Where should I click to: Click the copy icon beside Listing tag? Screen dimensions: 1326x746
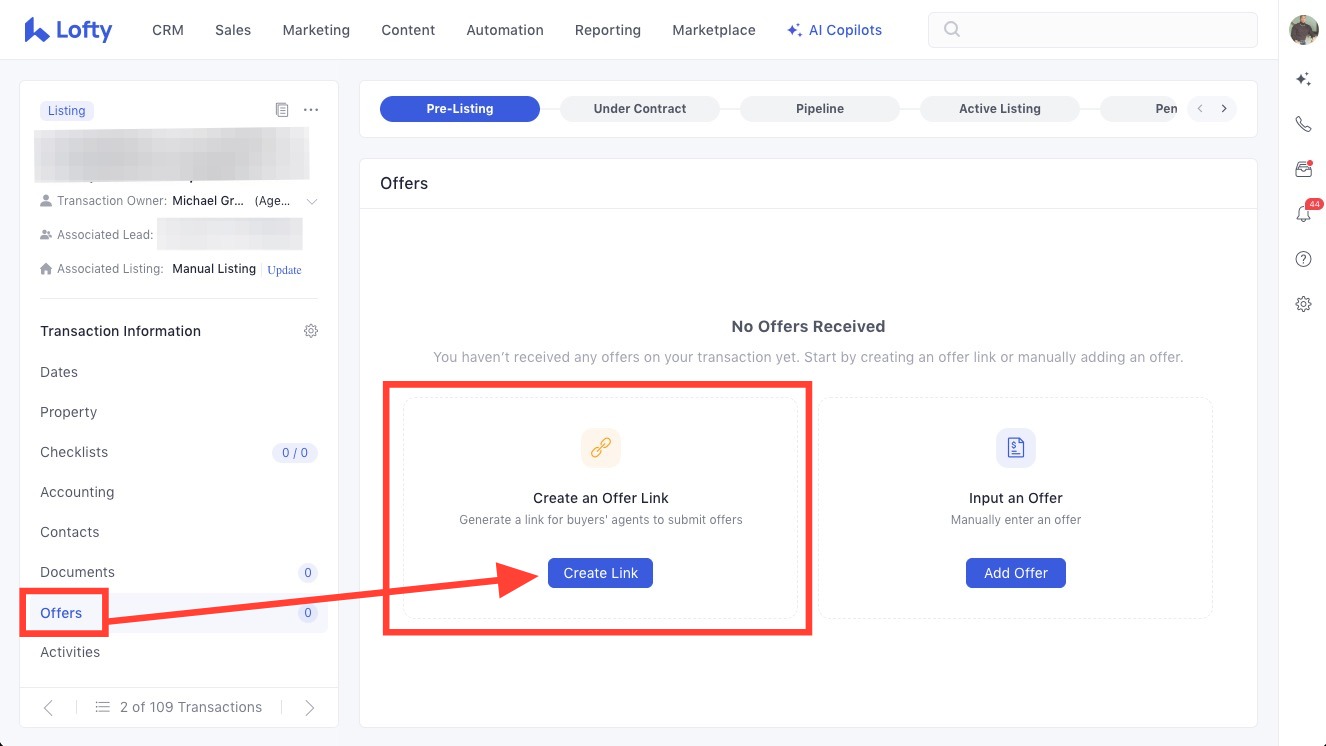pyautogui.click(x=282, y=110)
